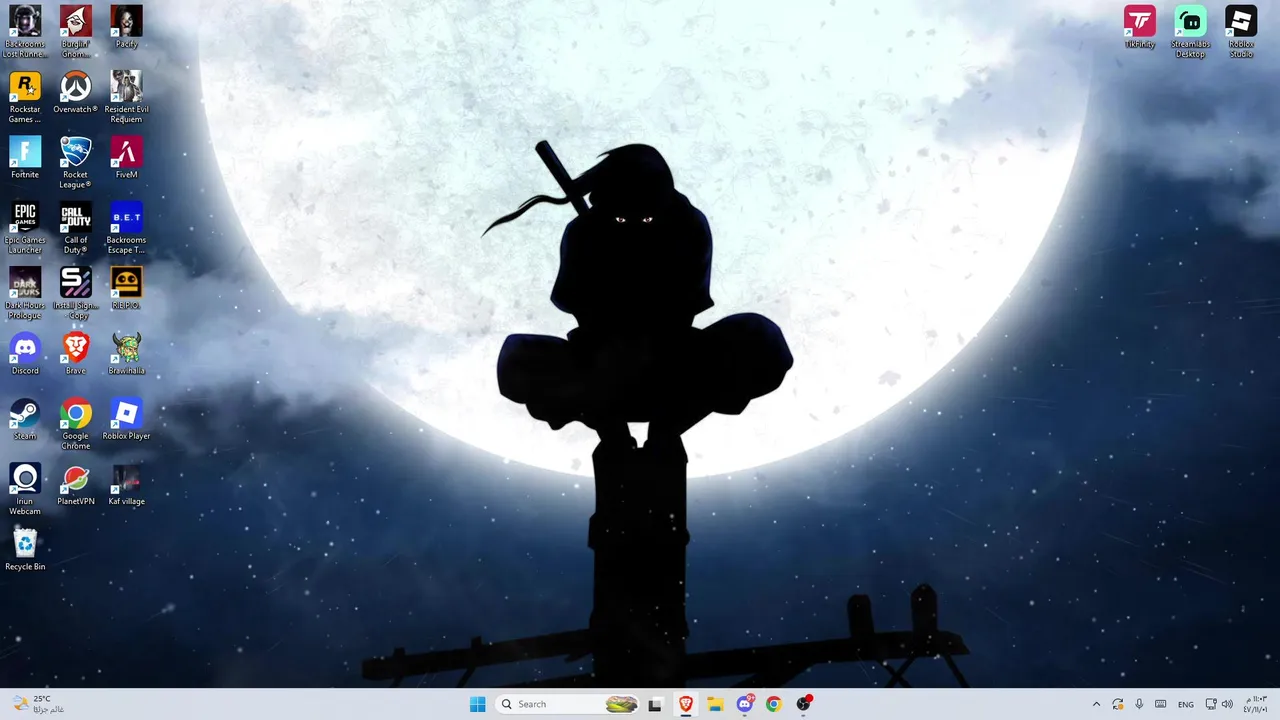Open the volume speaker tray icon
1280x720 pixels.
(x=1227, y=704)
